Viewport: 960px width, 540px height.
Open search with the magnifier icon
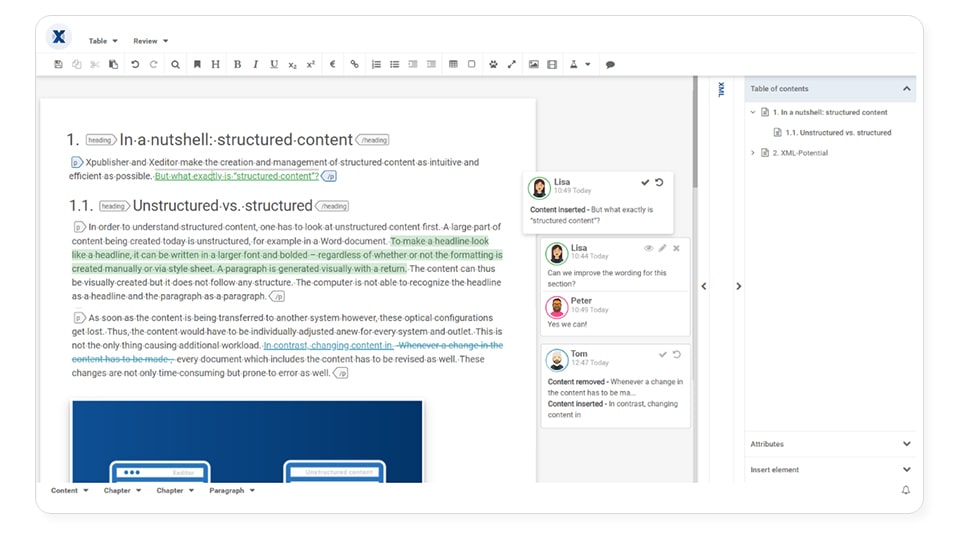click(175, 65)
